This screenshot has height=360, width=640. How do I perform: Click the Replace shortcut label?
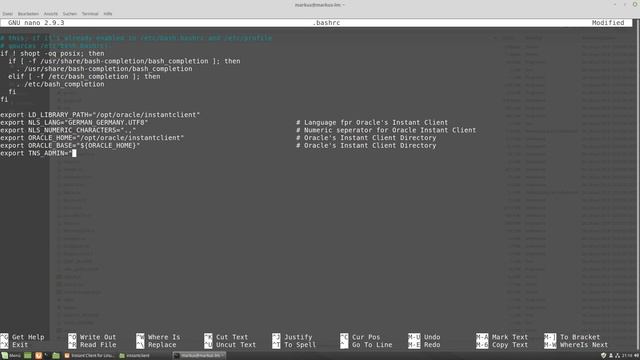point(162,345)
